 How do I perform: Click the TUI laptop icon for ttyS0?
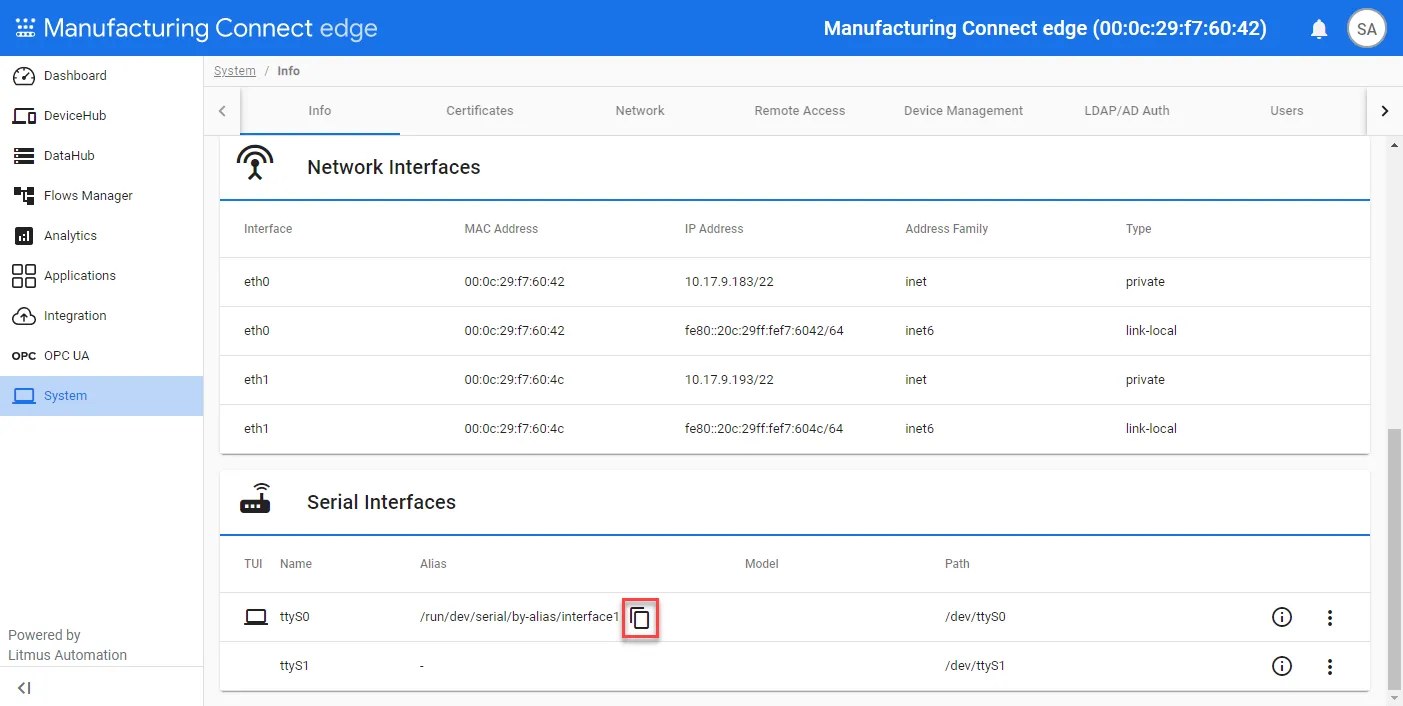point(256,617)
